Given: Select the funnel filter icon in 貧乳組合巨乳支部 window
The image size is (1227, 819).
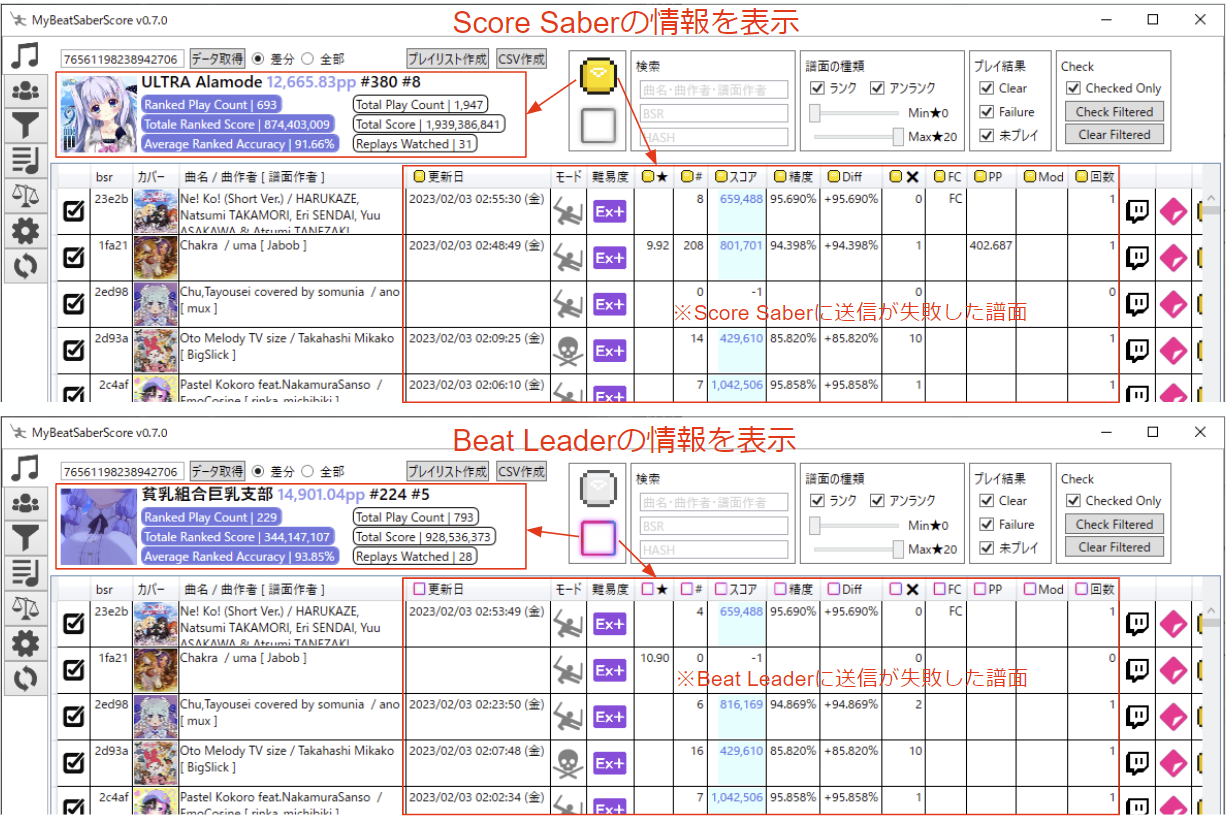Looking at the screenshot, I should coord(25,537).
